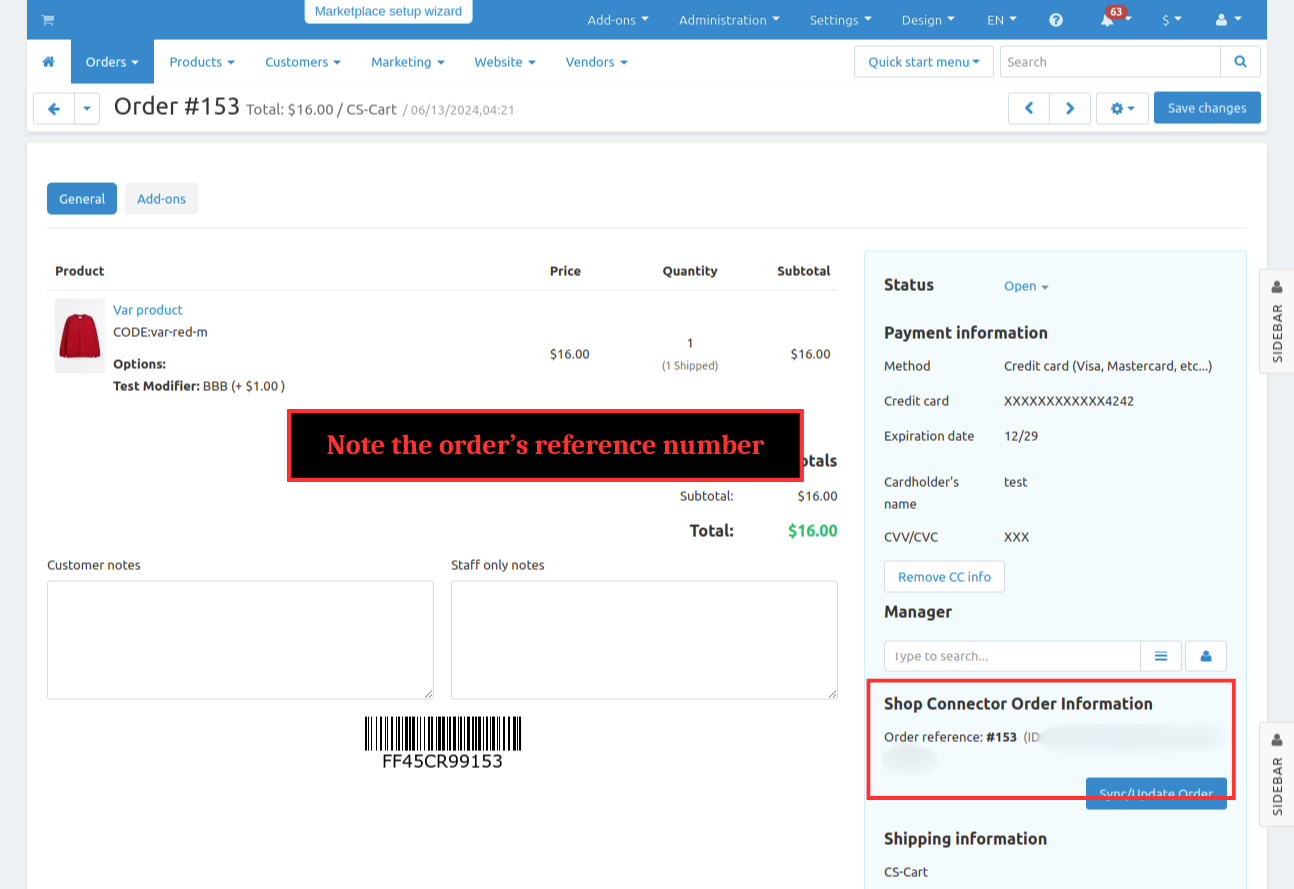This screenshot has width=1294, height=889.
Task: Switch to the Add-ons tab
Action: tap(161, 199)
